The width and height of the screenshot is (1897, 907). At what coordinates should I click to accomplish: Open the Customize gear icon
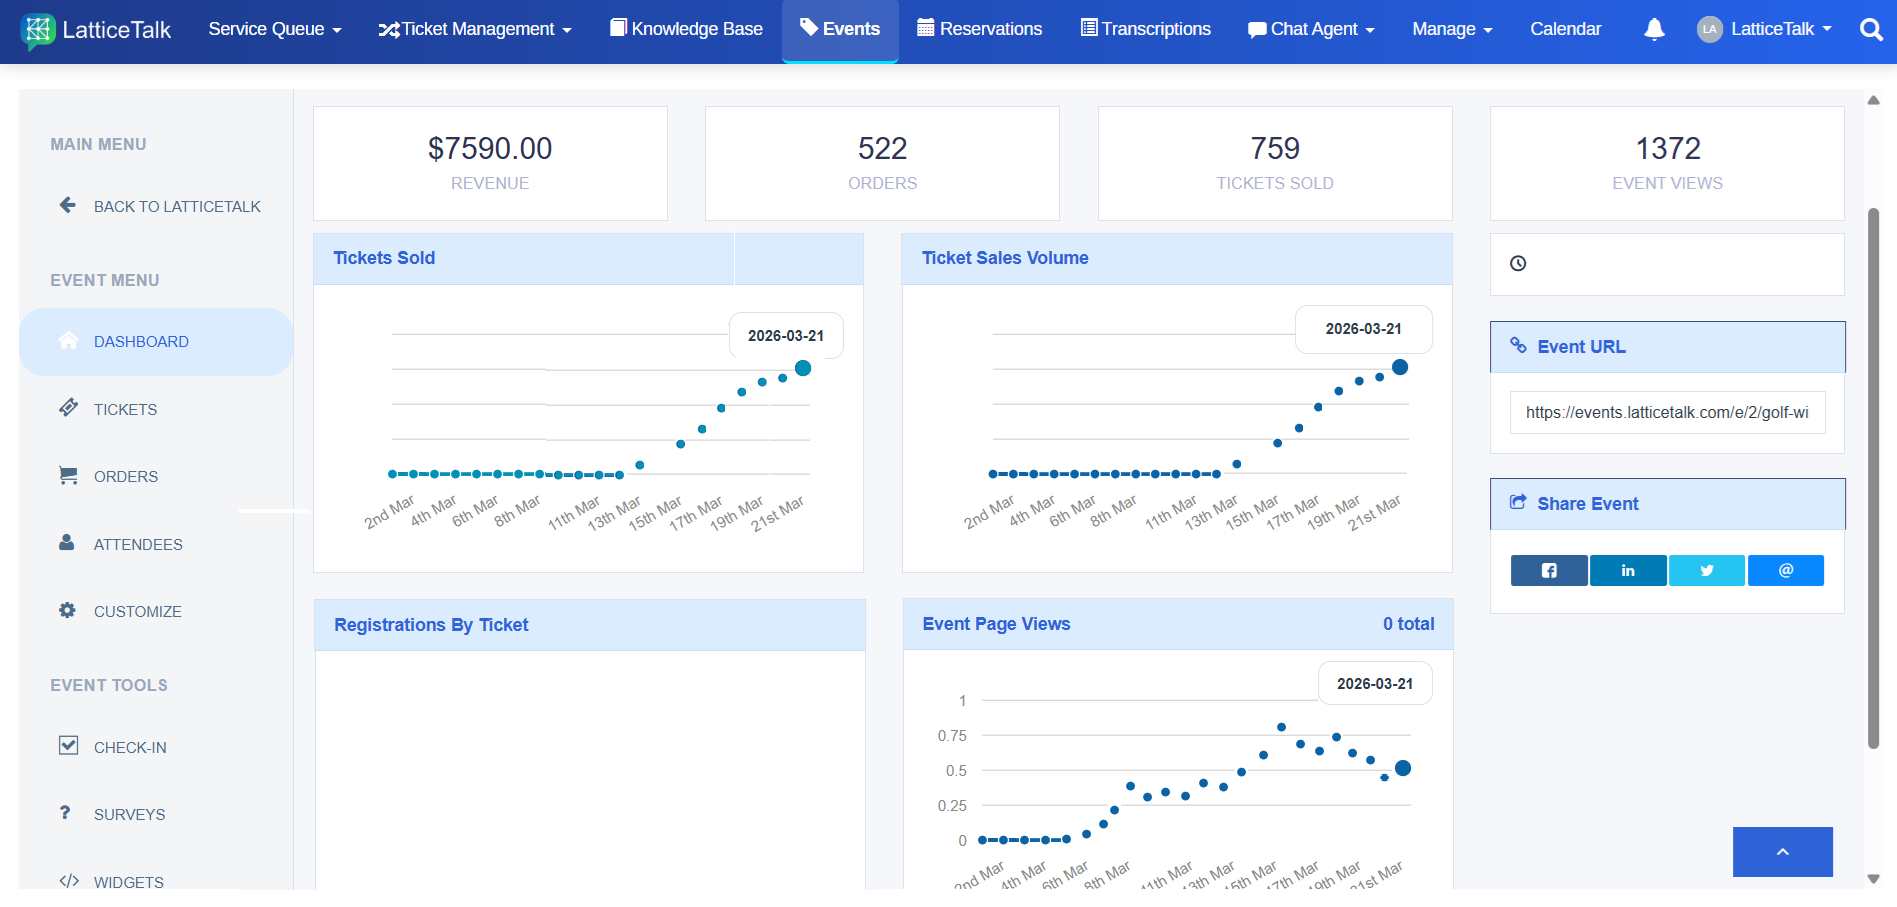tap(66, 610)
